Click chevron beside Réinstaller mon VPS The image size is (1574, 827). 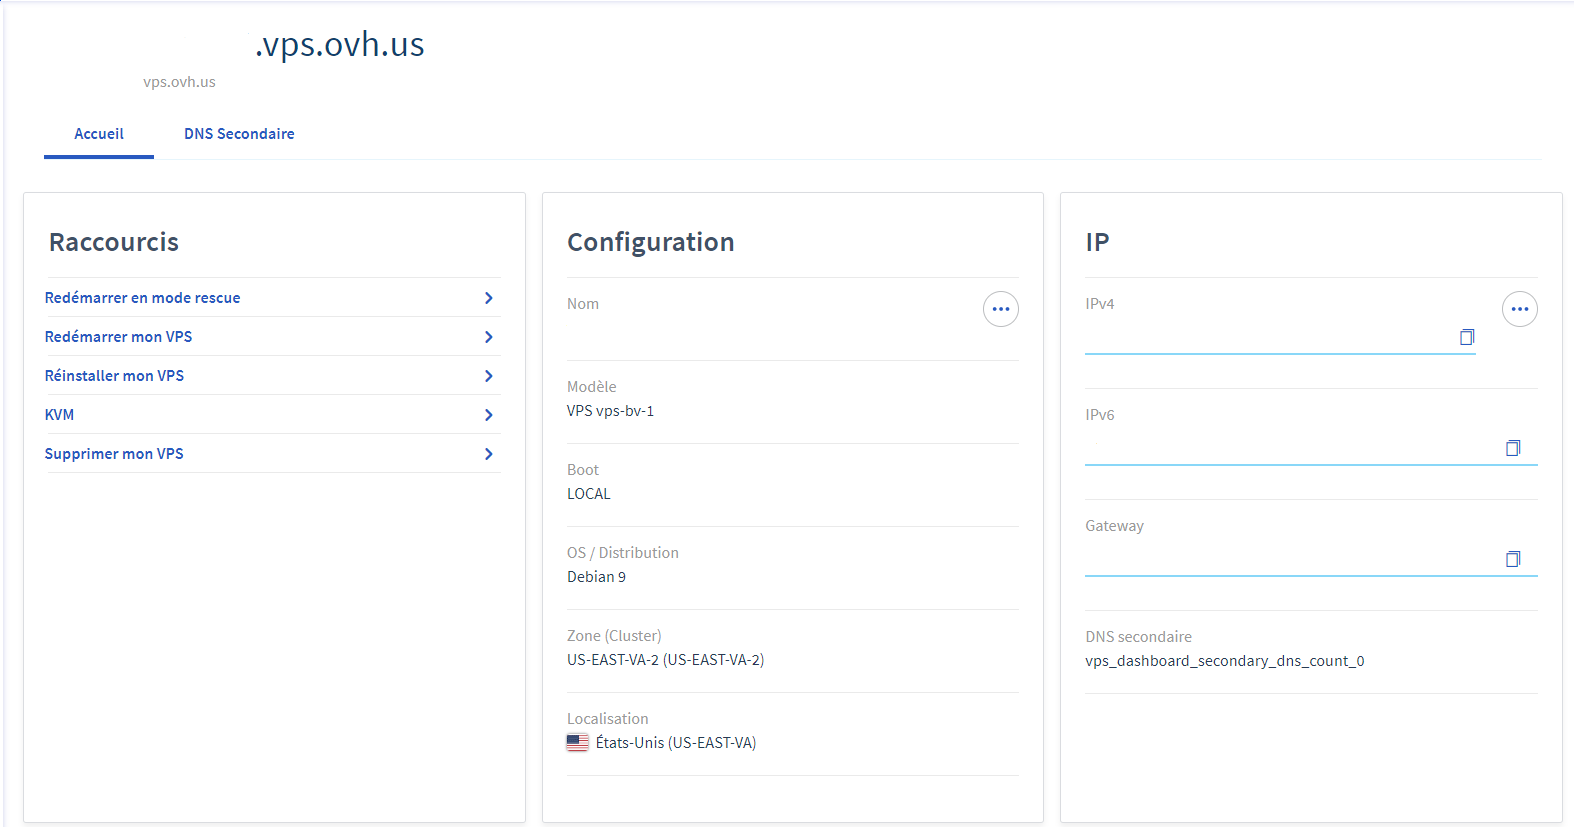[x=489, y=376]
